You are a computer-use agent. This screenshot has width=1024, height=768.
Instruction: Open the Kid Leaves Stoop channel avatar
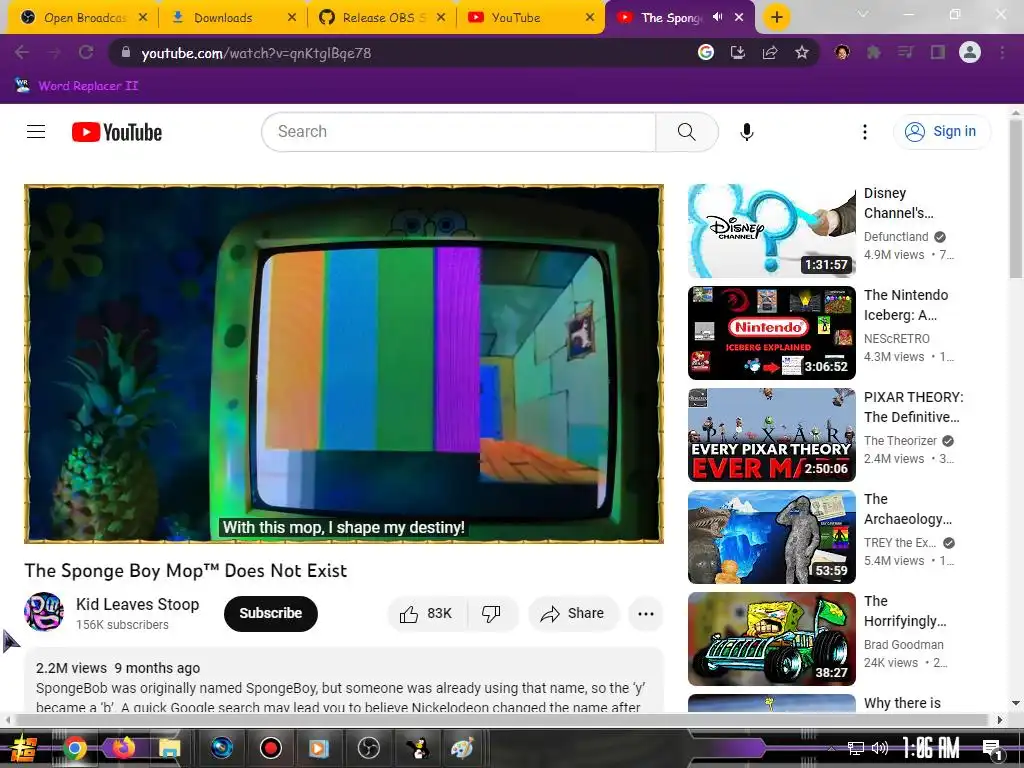point(44,612)
